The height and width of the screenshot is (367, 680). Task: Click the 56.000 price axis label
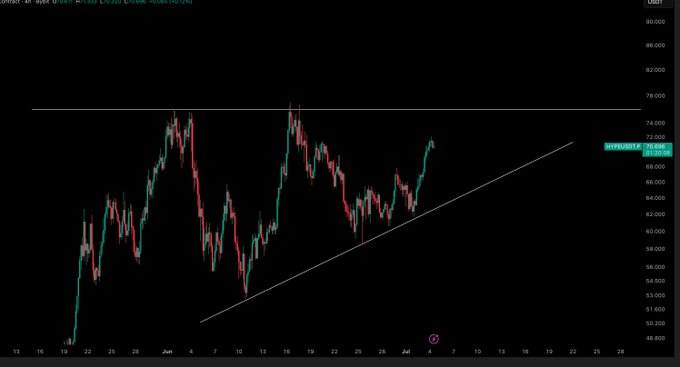click(x=655, y=267)
